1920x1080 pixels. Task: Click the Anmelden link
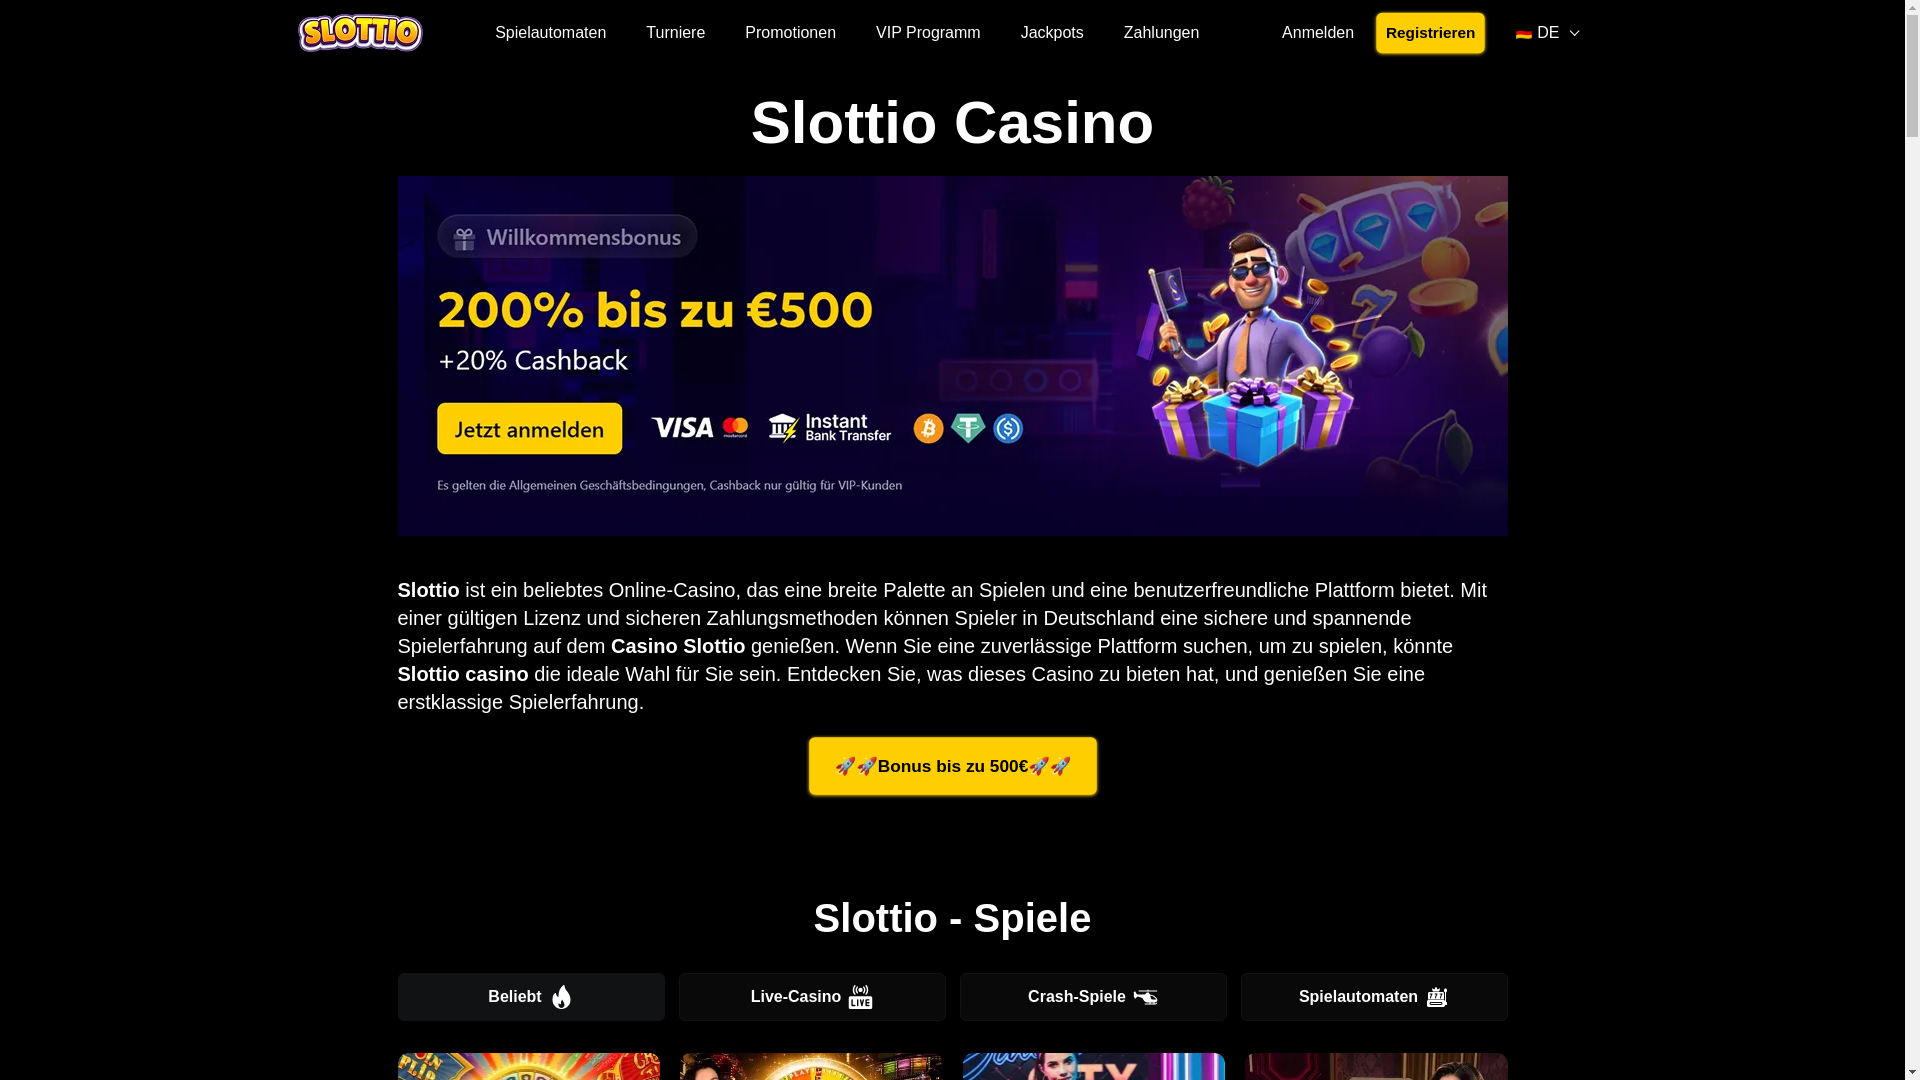coord(1317,33)
